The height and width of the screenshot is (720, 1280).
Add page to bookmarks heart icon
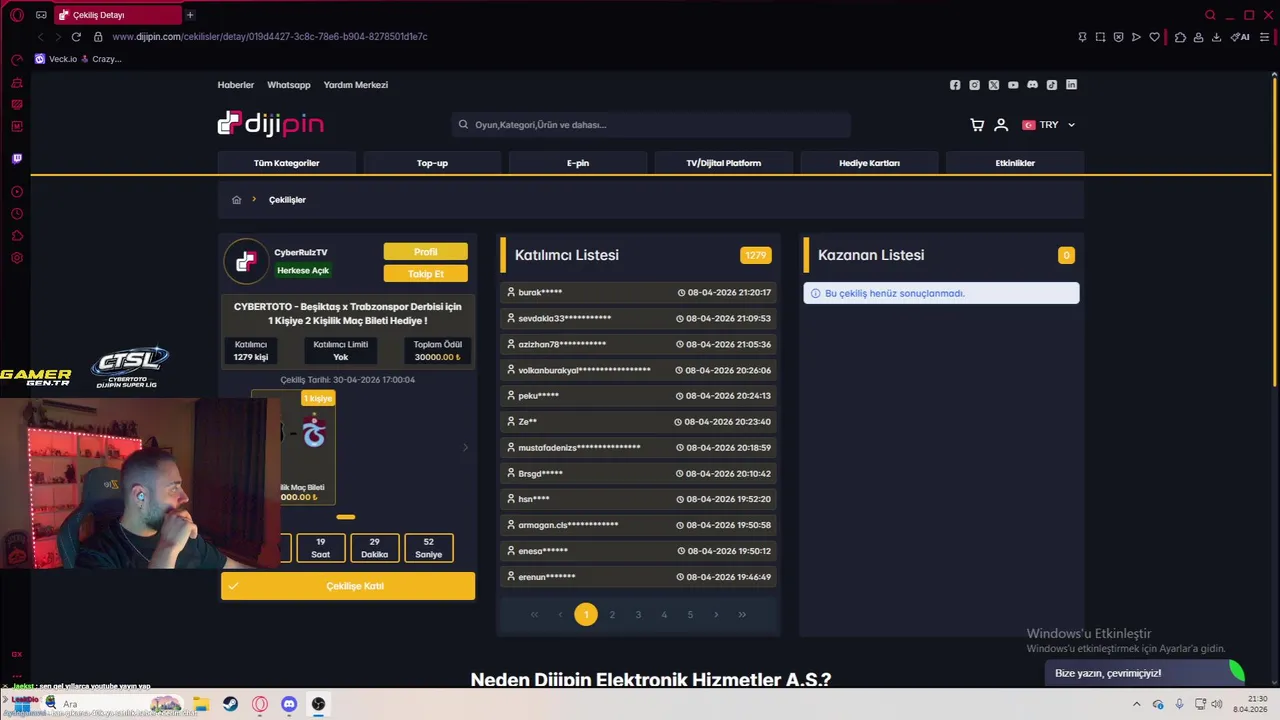(x=1154, y=37)
